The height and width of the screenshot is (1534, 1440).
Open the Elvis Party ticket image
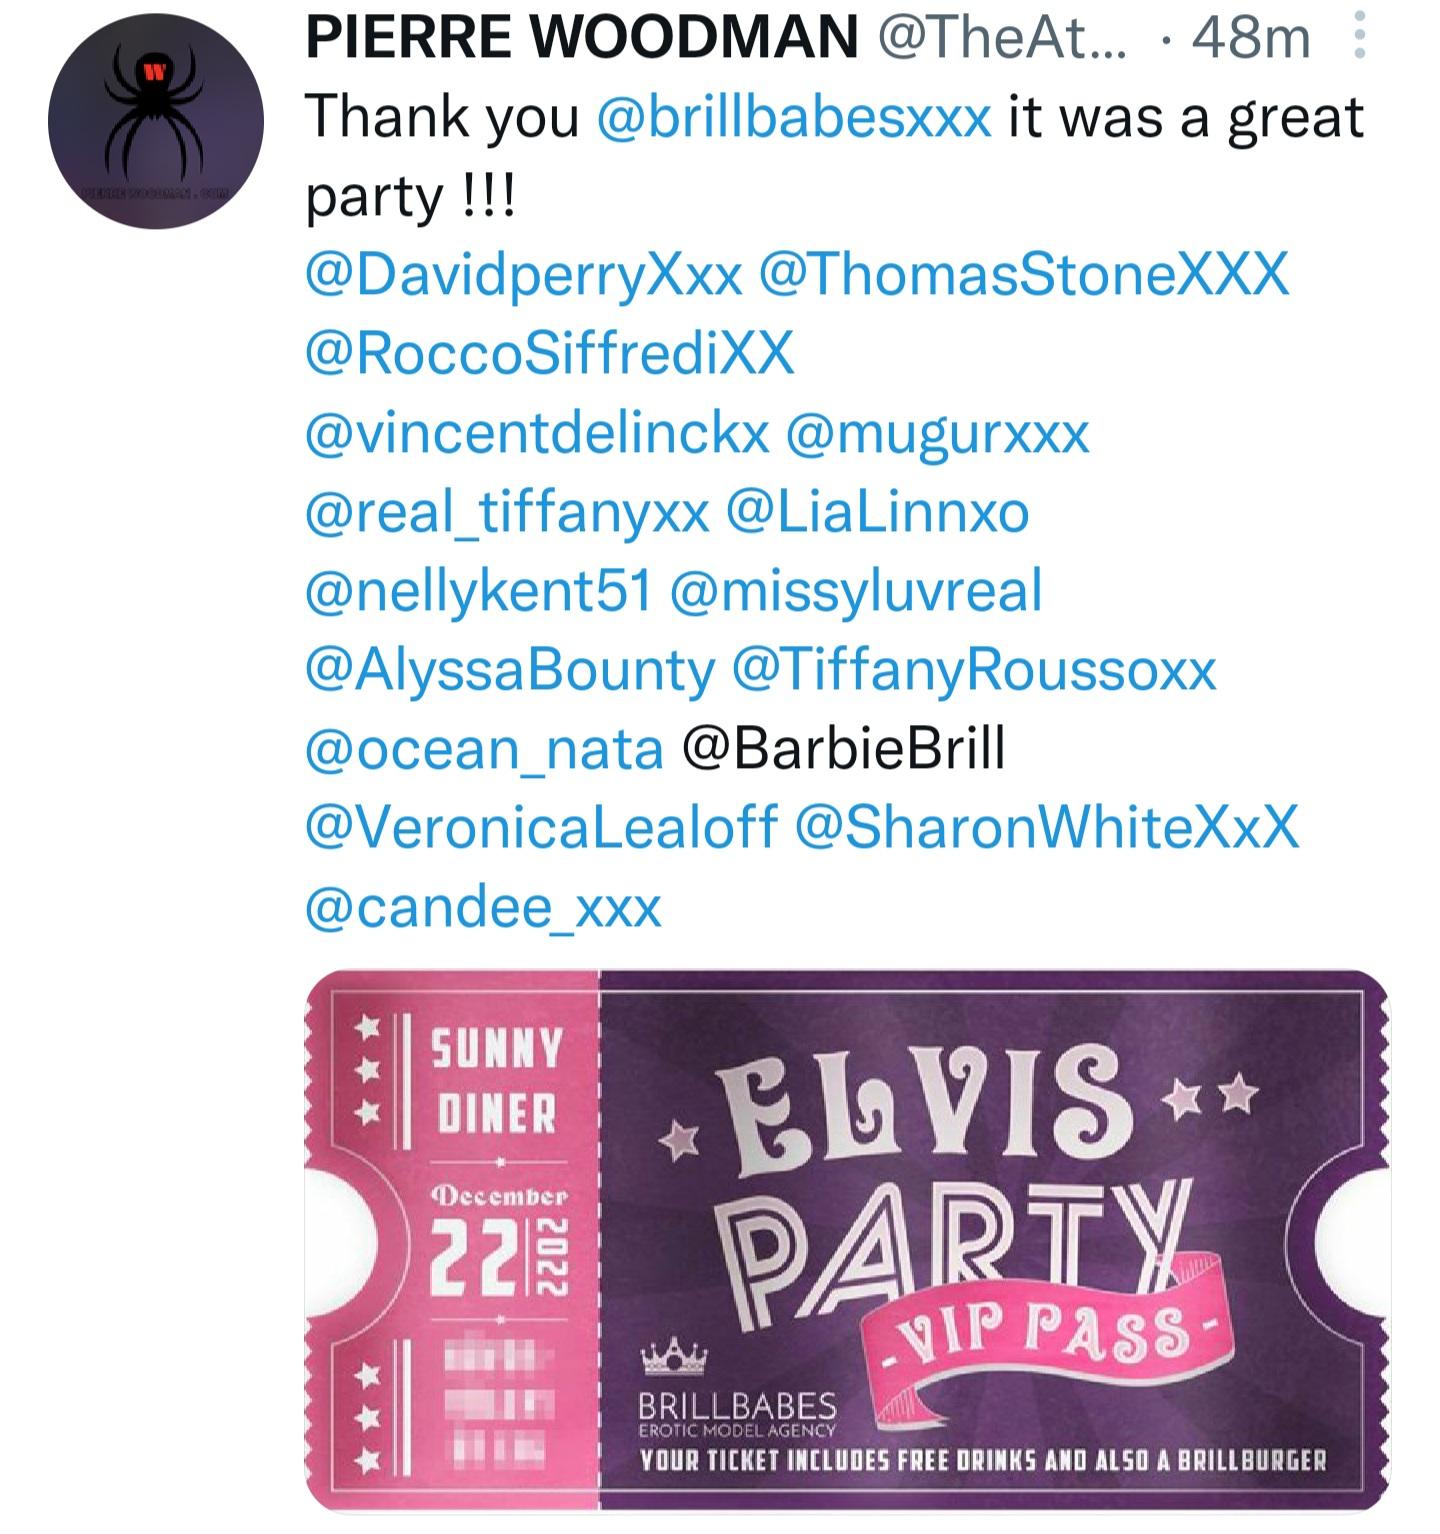pyautogui.click(x=847, y=1240)
